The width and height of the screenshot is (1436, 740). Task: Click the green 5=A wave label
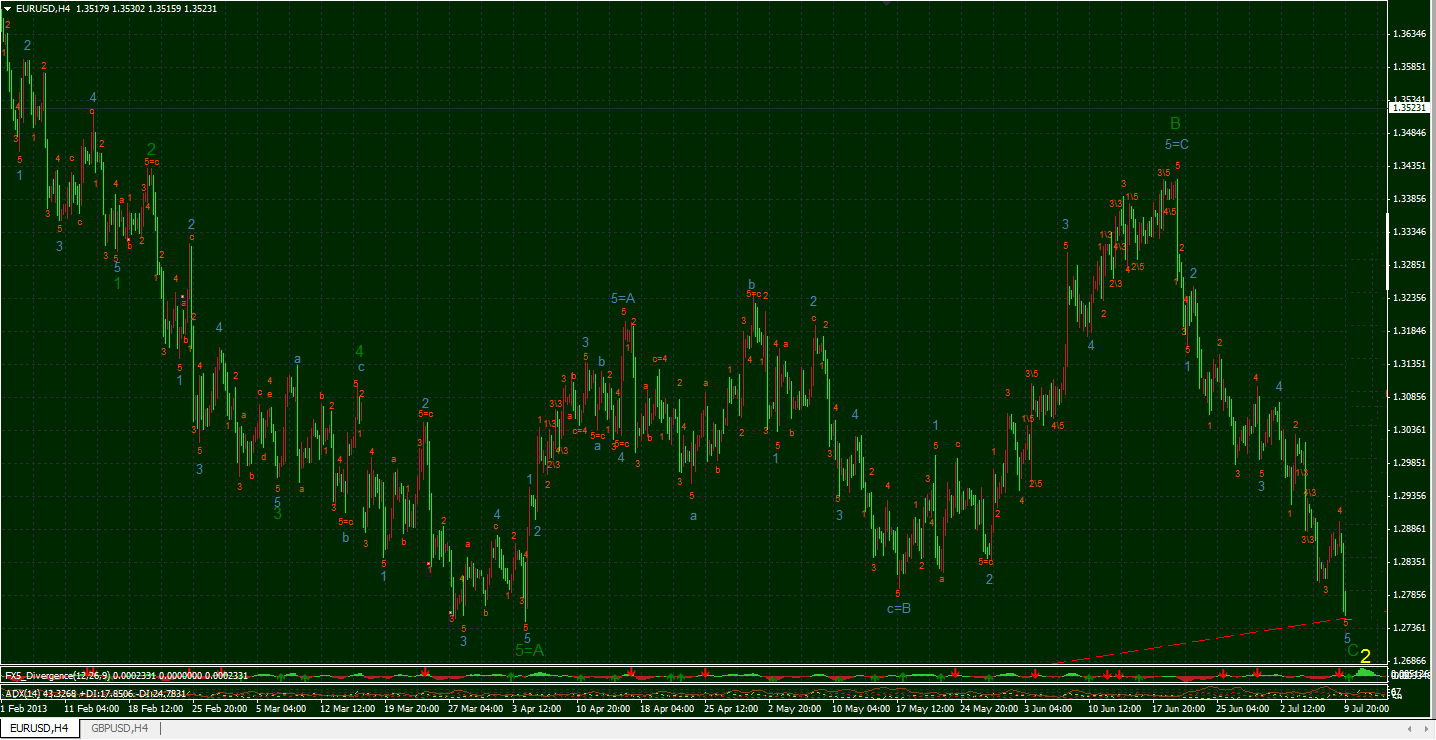tap(529, 650)
